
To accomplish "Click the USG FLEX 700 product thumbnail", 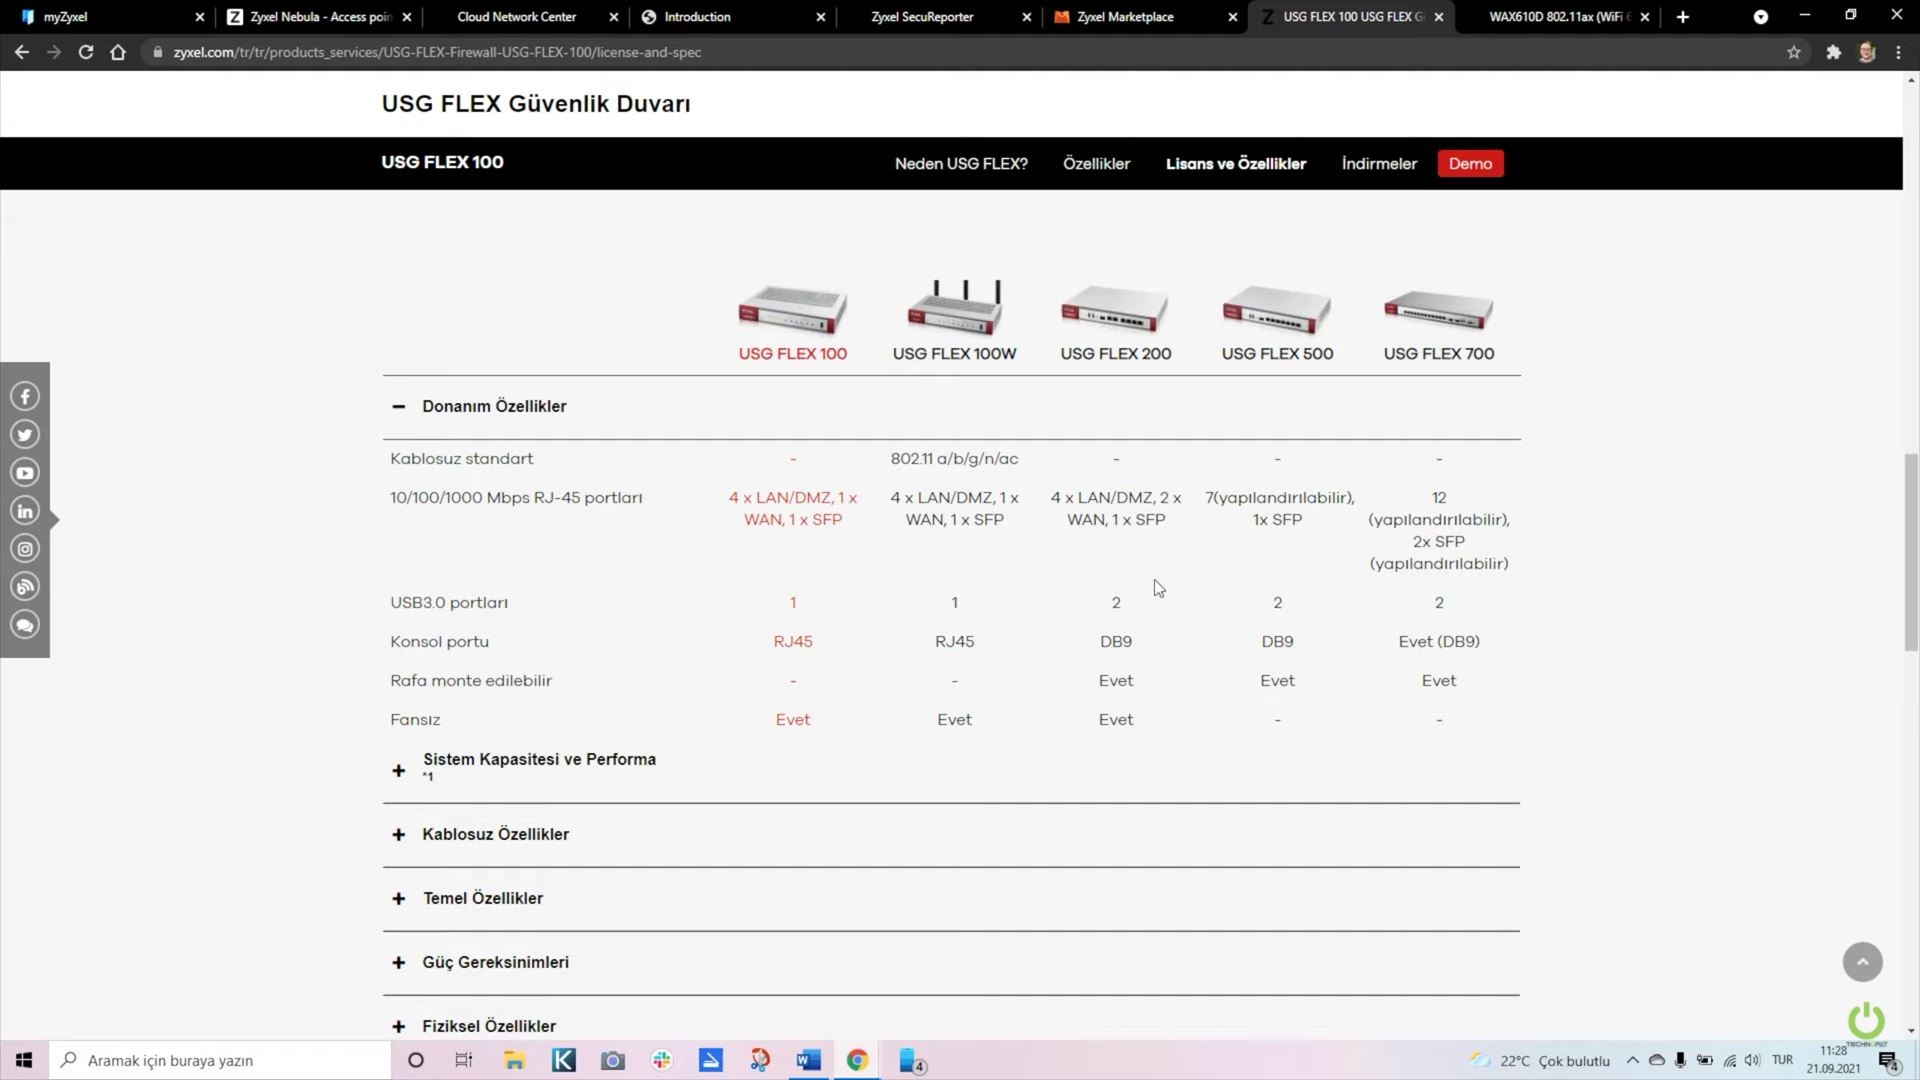I will tap(1438, 310).
